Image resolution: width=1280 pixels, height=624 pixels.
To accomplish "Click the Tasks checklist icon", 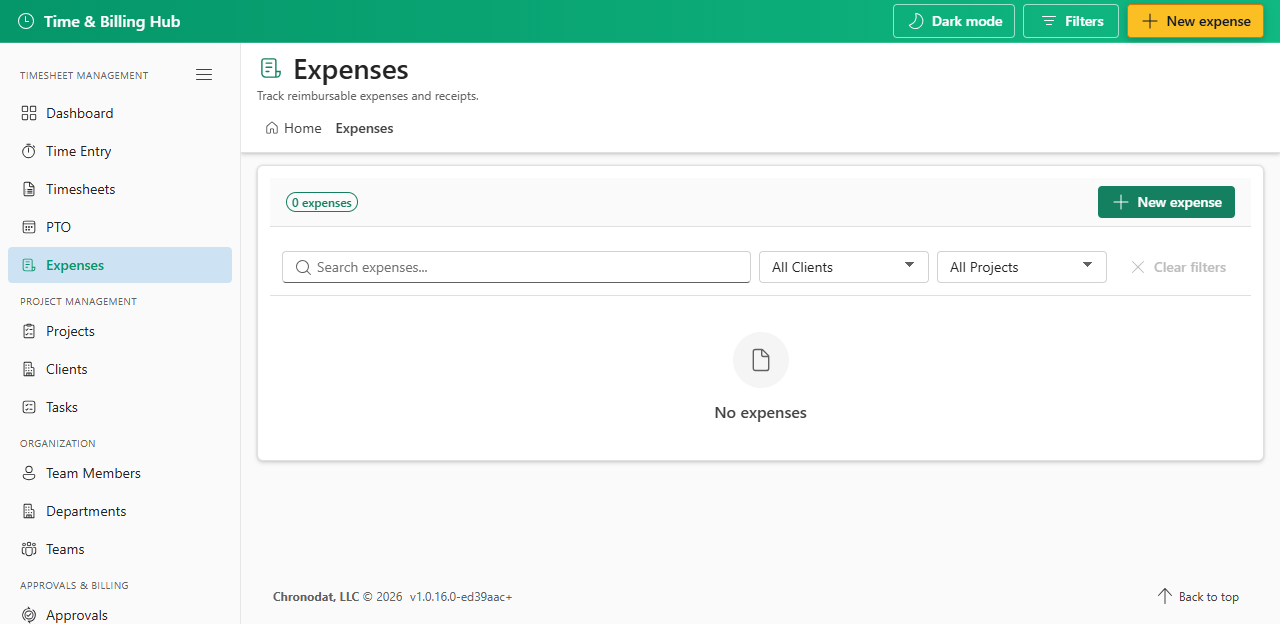I will [29, 407].
